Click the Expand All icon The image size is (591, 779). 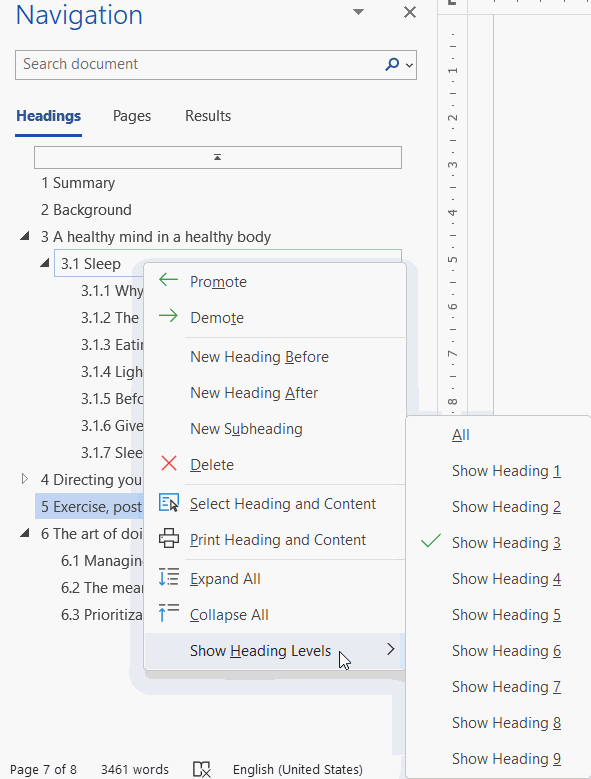click(169, 578)
